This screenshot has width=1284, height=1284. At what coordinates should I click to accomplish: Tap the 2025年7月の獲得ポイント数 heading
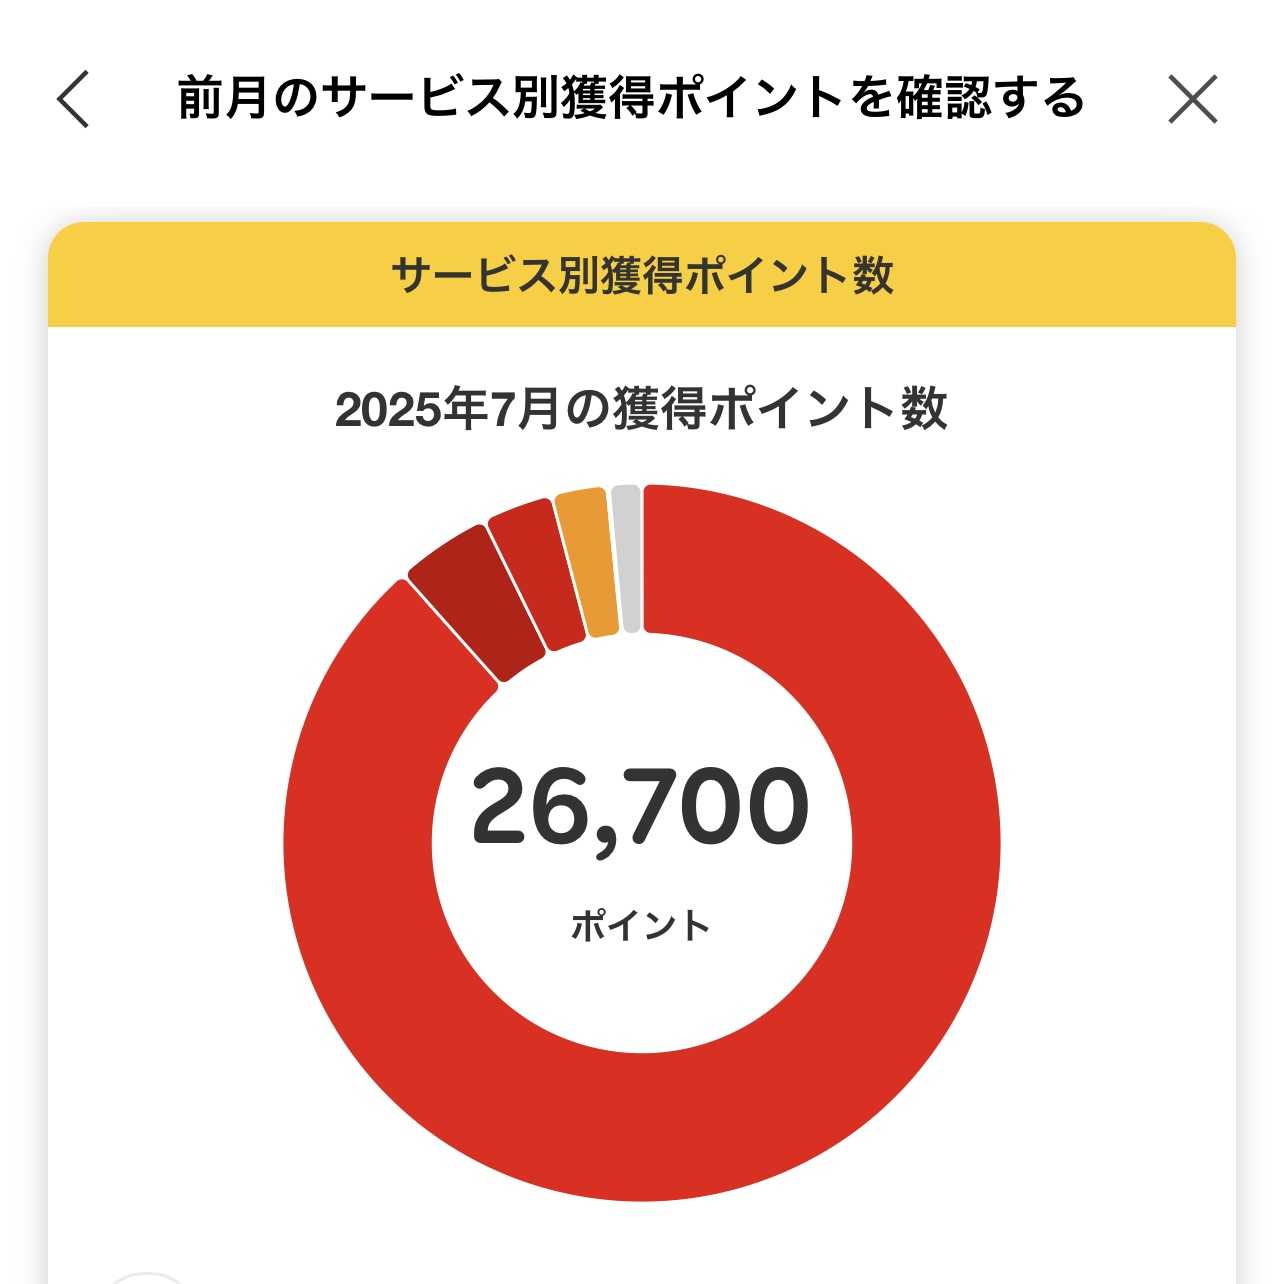pos(641,409)
